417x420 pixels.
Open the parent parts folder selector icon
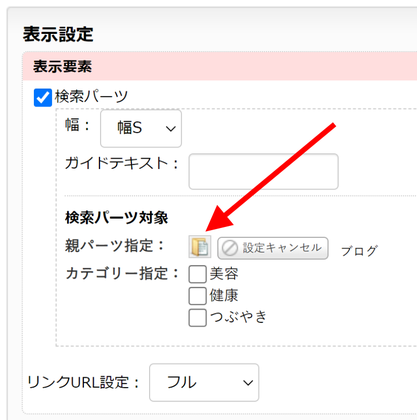click(x=200, y=247)
